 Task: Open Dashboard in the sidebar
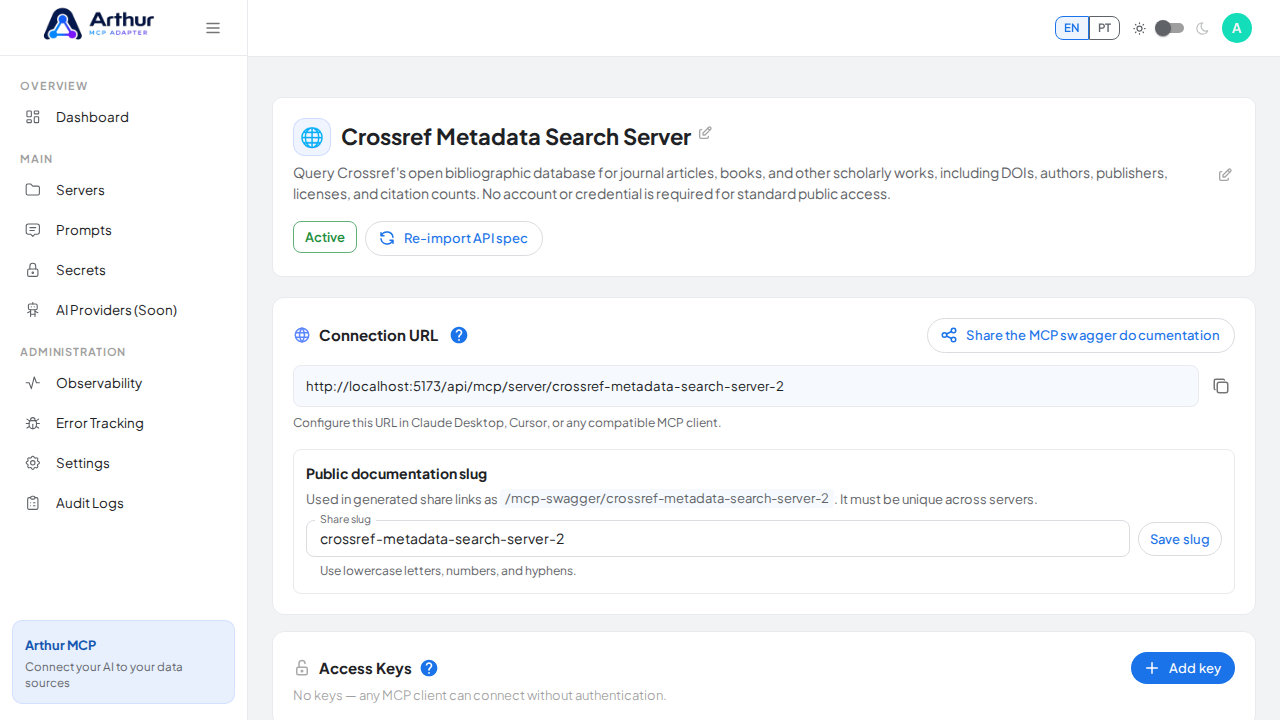124,117
